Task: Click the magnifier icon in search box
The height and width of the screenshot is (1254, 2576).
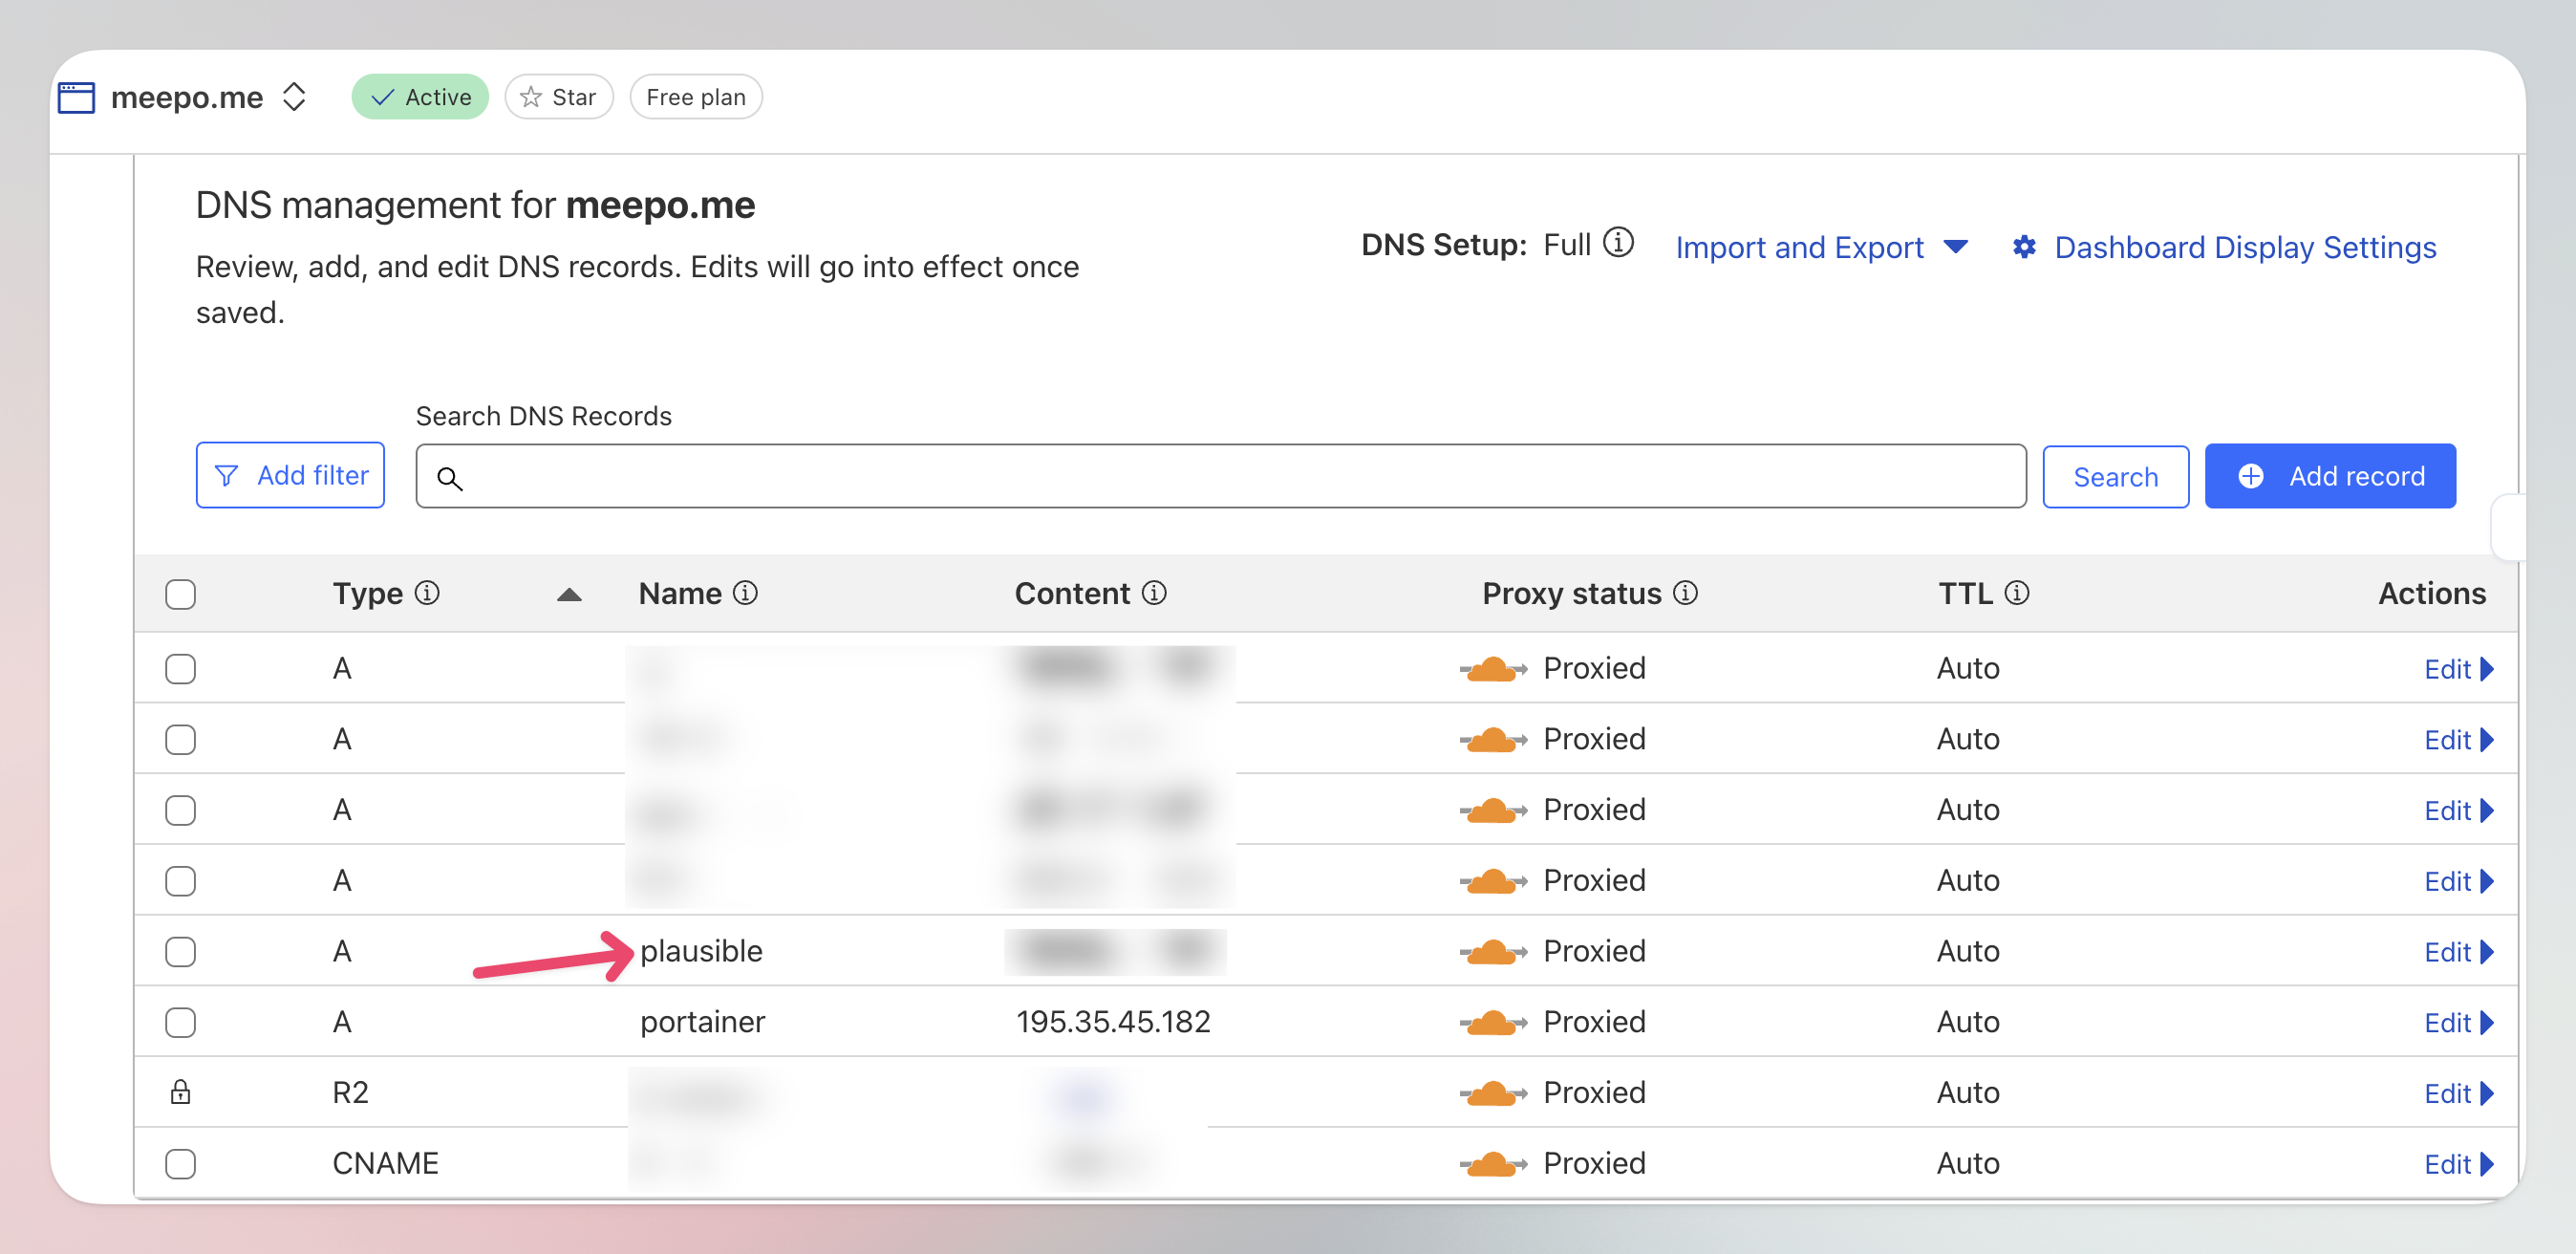Action: [x=450, y=479]
